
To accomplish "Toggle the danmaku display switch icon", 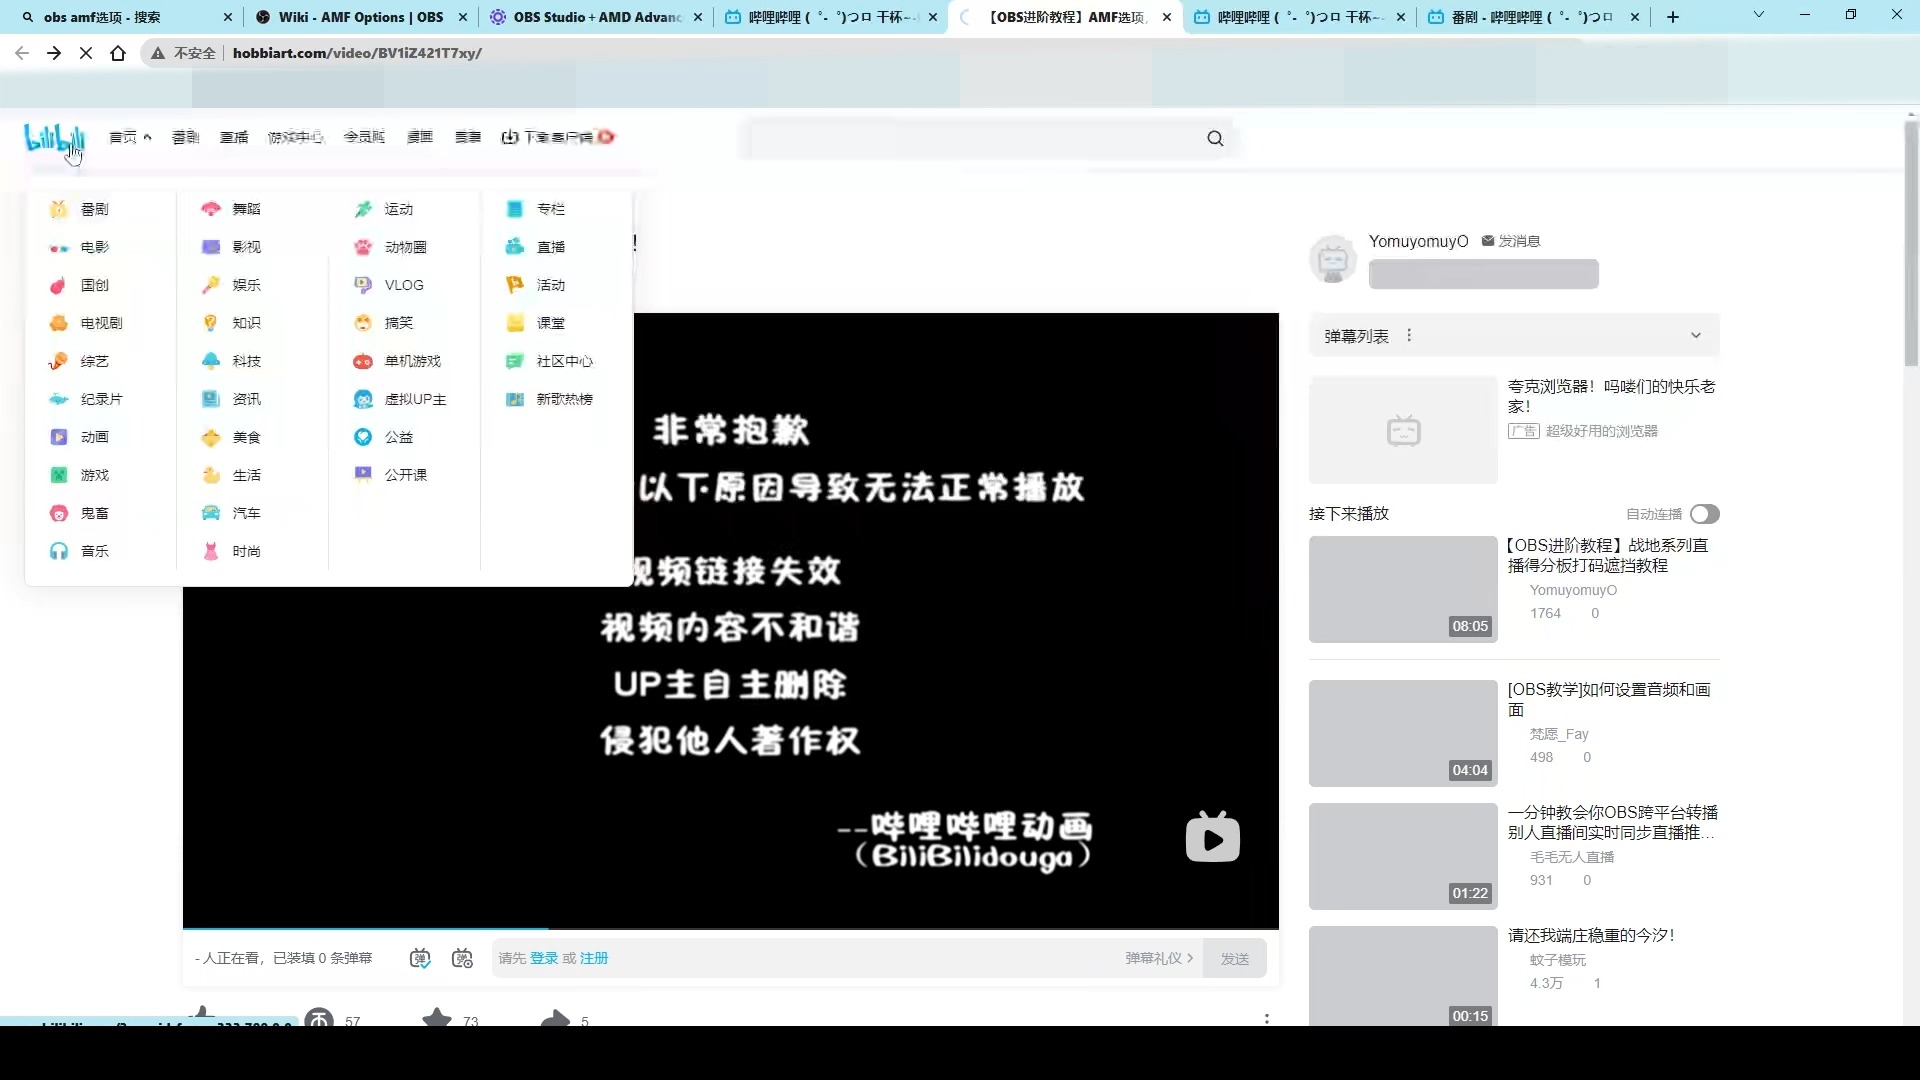I will [420, 958].
